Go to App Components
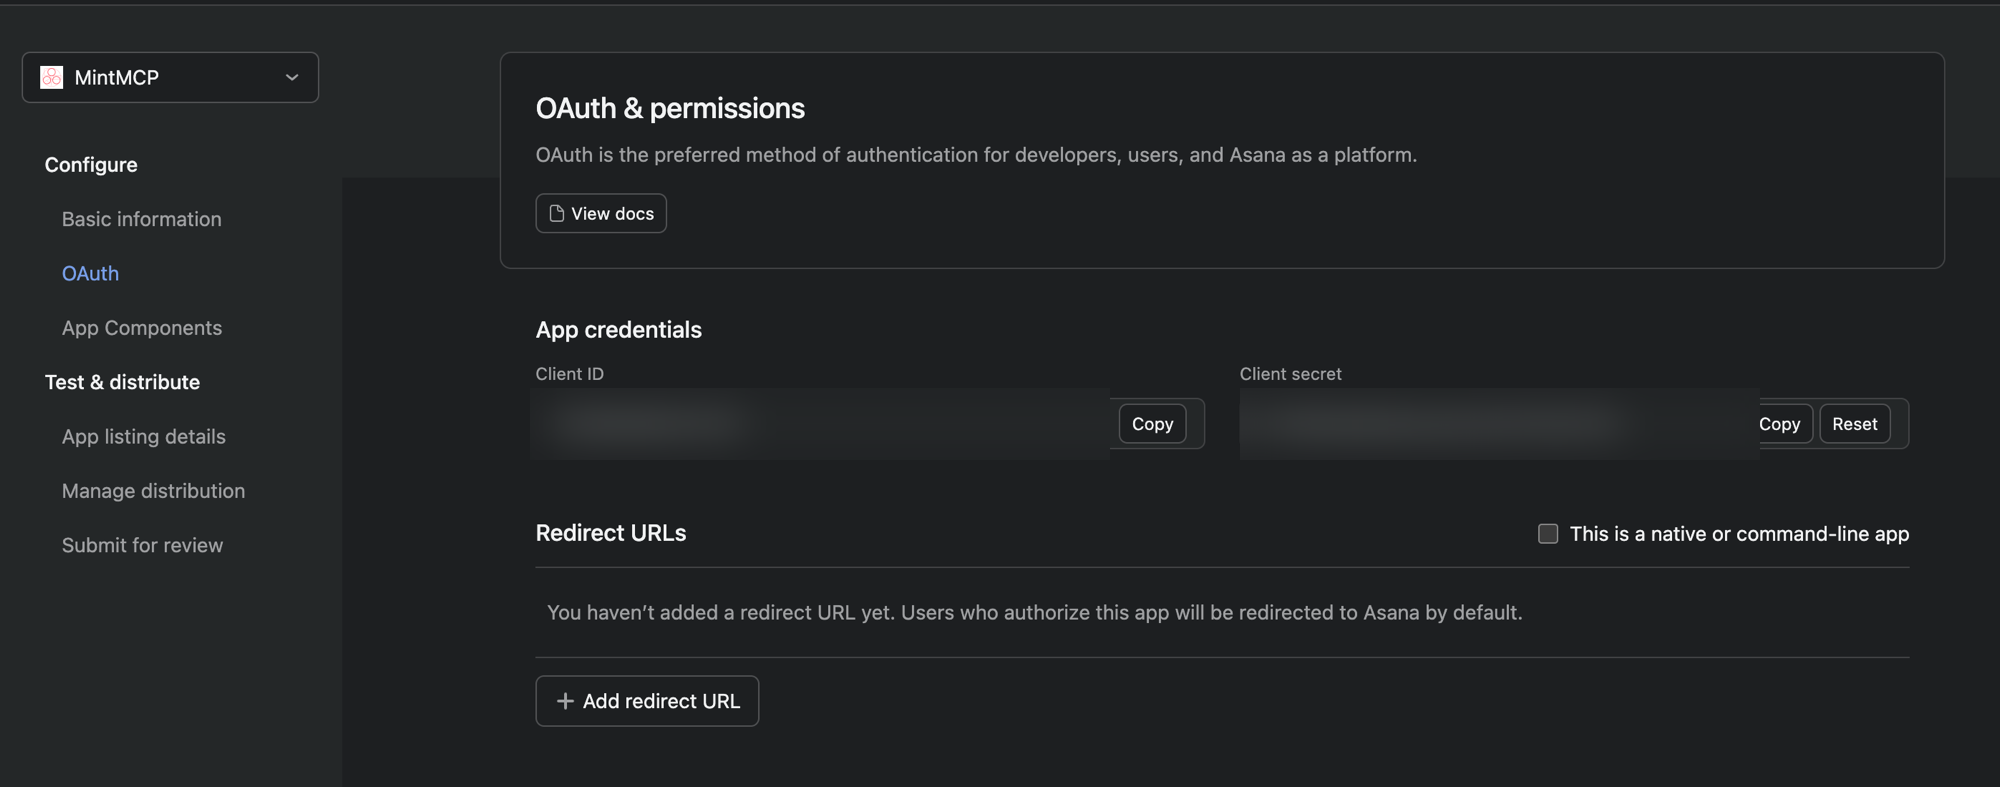Screen dimensions: 2000x787 tap(142, 328)
